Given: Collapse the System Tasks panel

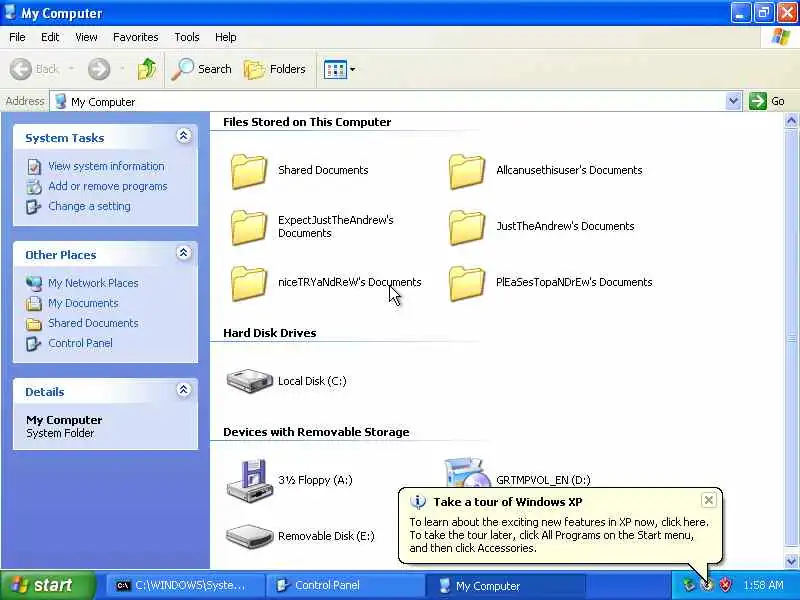Looking at the screenshot, I should coord(184,136).
